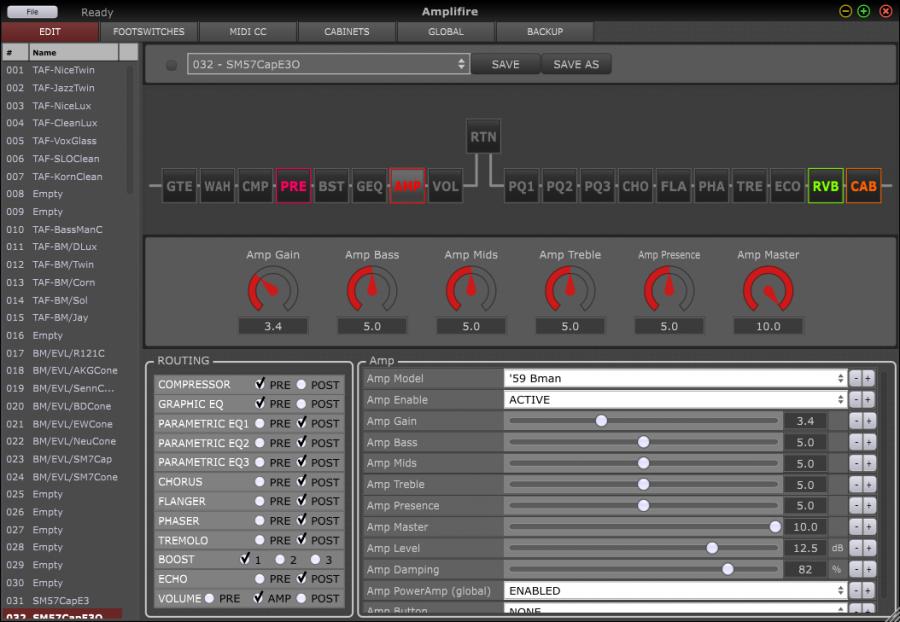Load preset 010 TAF-BassManC
The image size is (900, 622).
[x=66, y=230]
